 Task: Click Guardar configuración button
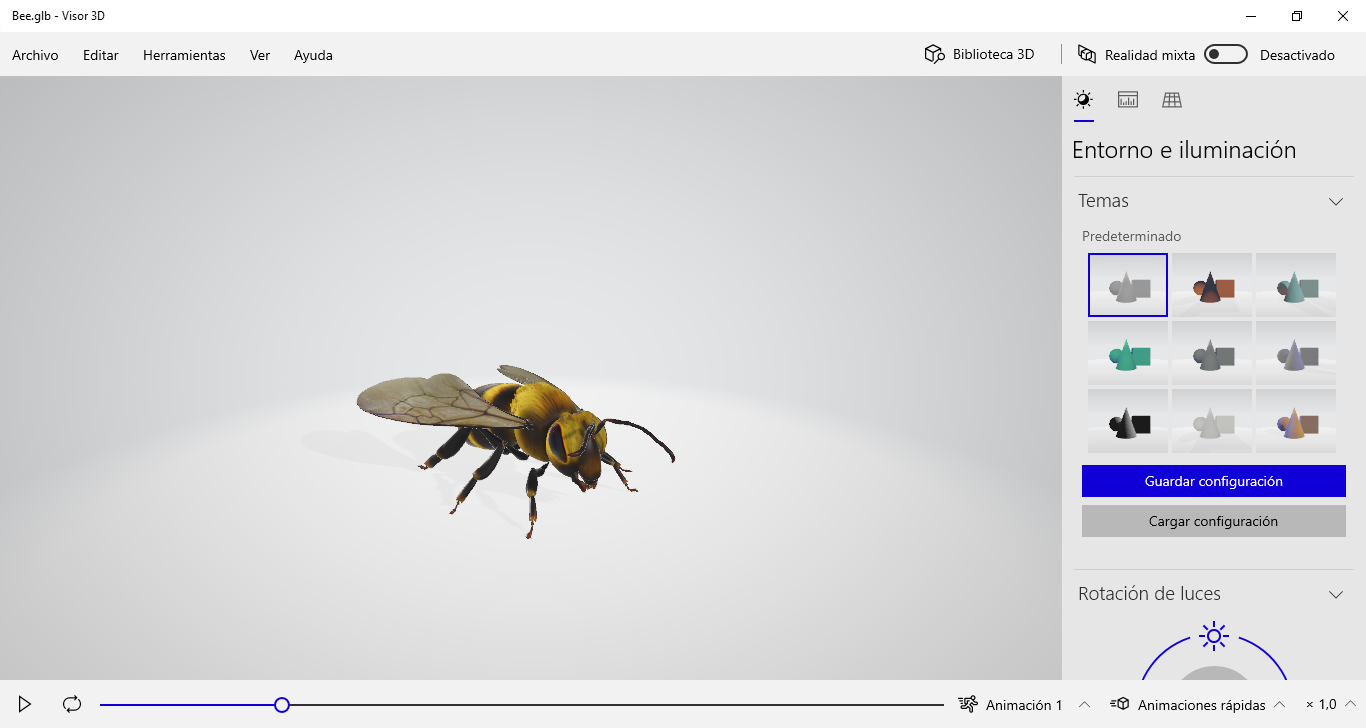pyautogui.click(x=1214, y=481)
